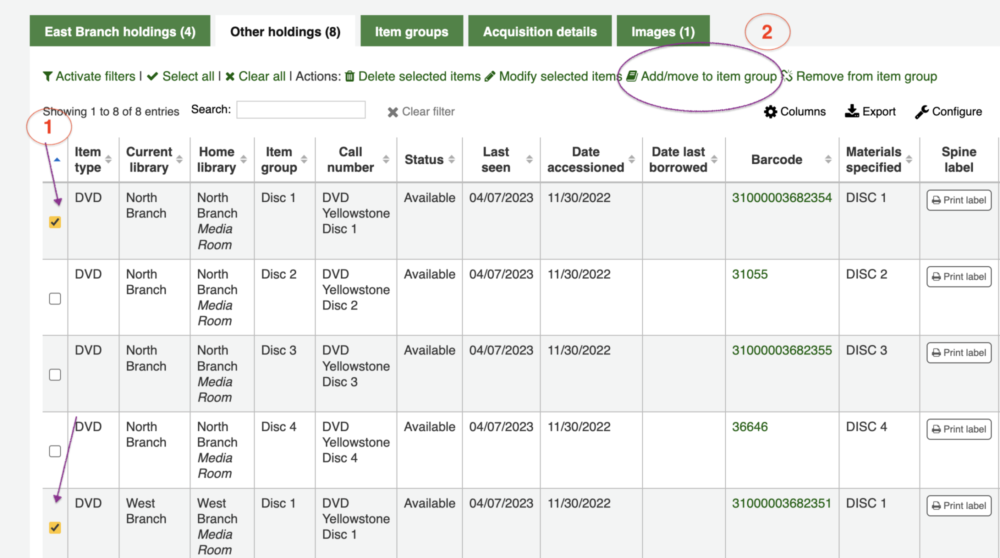Sort by the Barcode column header

777,160
